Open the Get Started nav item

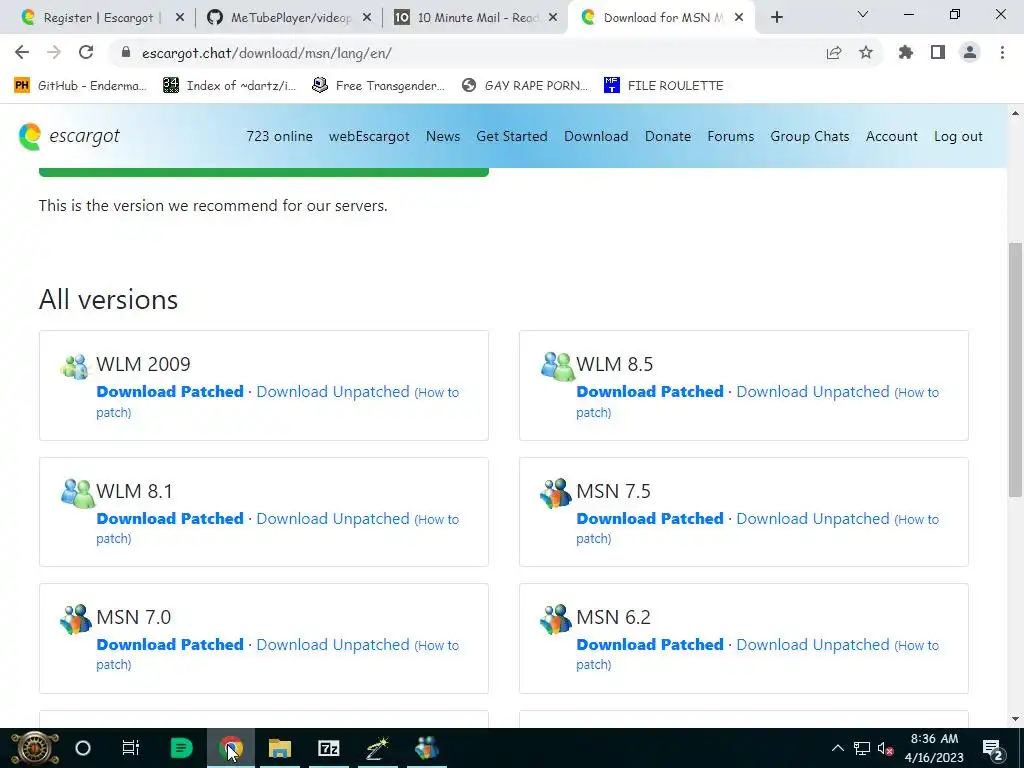pyautogui.click(x=512, y=136)
